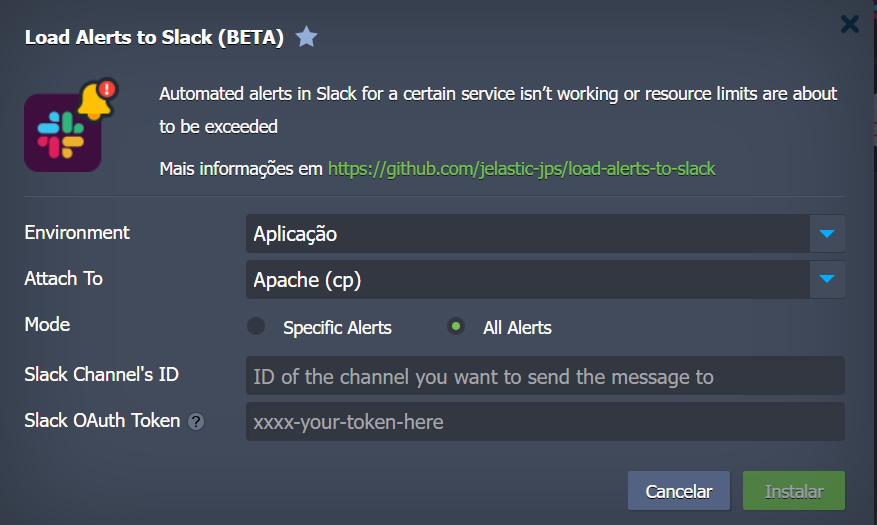Select the Specific Alerts mode

coord(256,327)
